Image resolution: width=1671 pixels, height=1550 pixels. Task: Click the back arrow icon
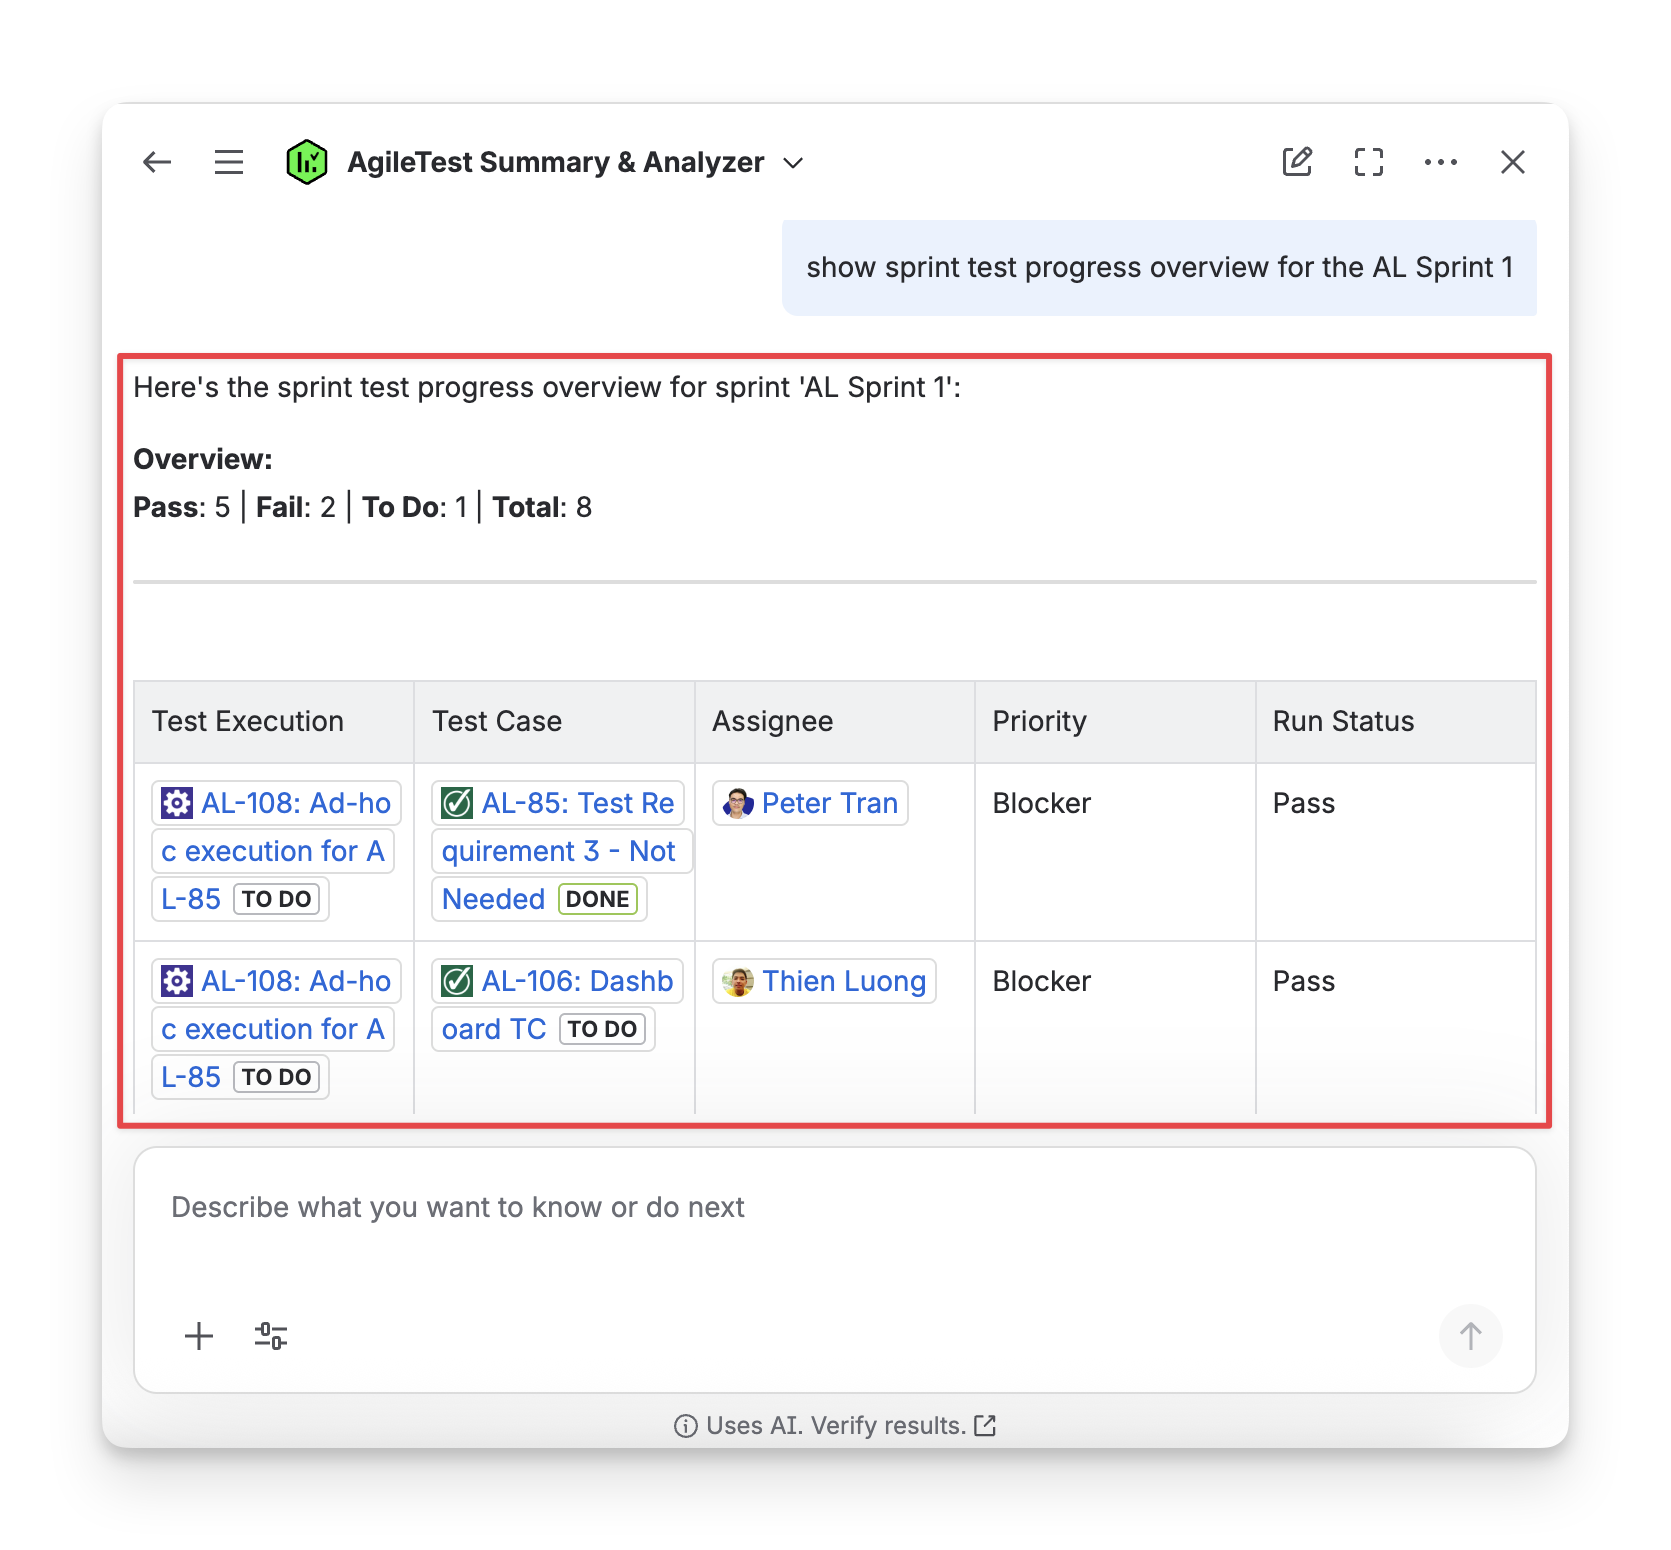point(157,162)
